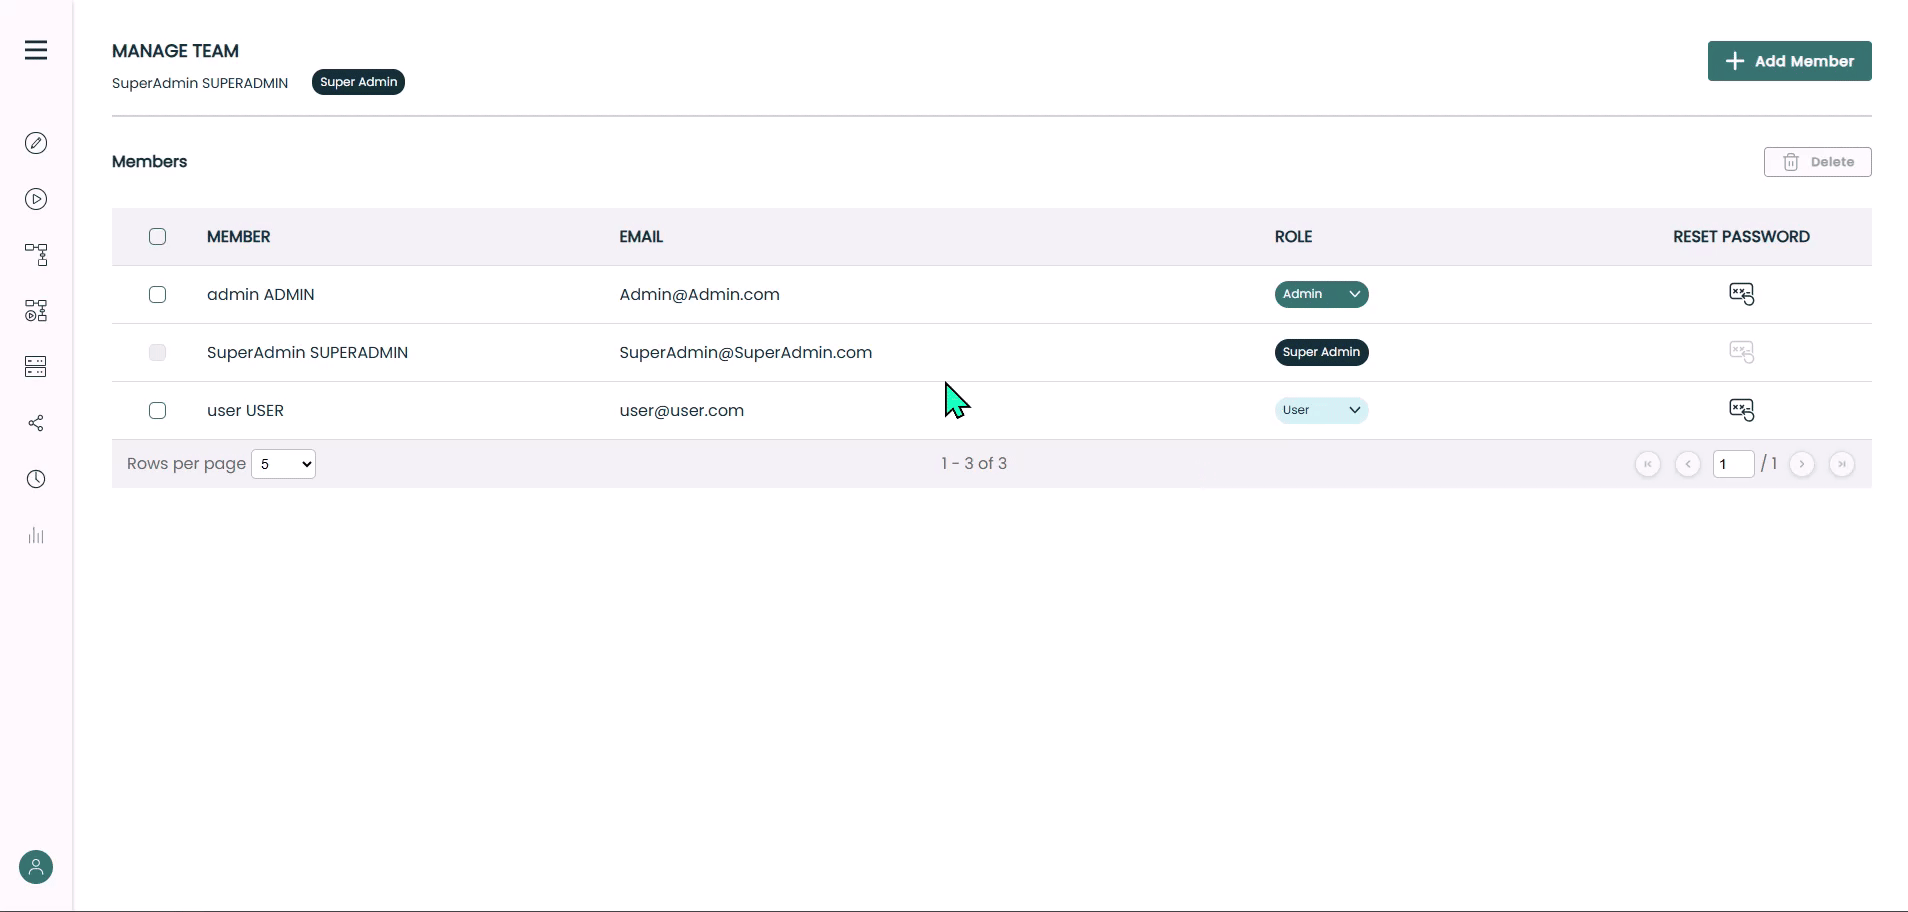Click the Add Member button
Viewport: 1908px width, 912px height.
[1789, 61]
